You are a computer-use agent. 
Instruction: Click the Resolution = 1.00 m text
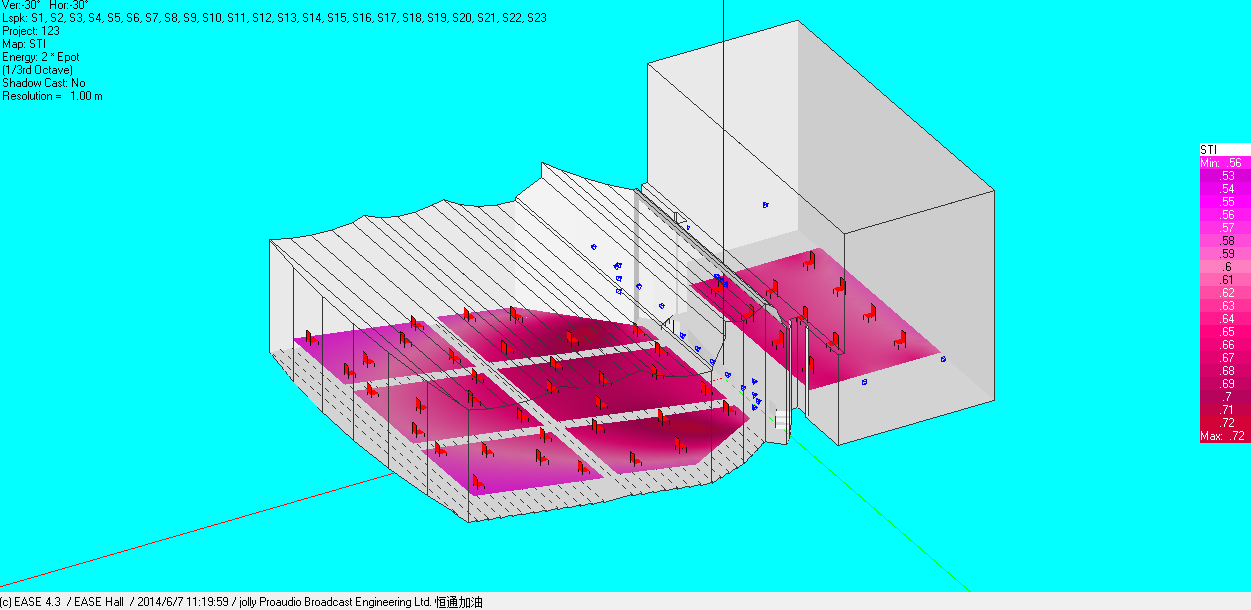52,96
